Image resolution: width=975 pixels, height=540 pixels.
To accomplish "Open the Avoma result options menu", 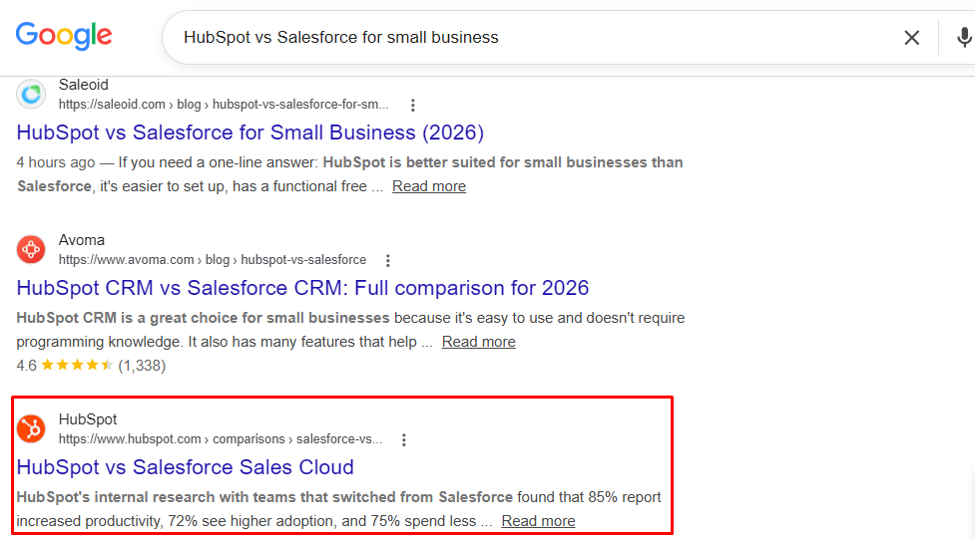I will click(388, 260).
